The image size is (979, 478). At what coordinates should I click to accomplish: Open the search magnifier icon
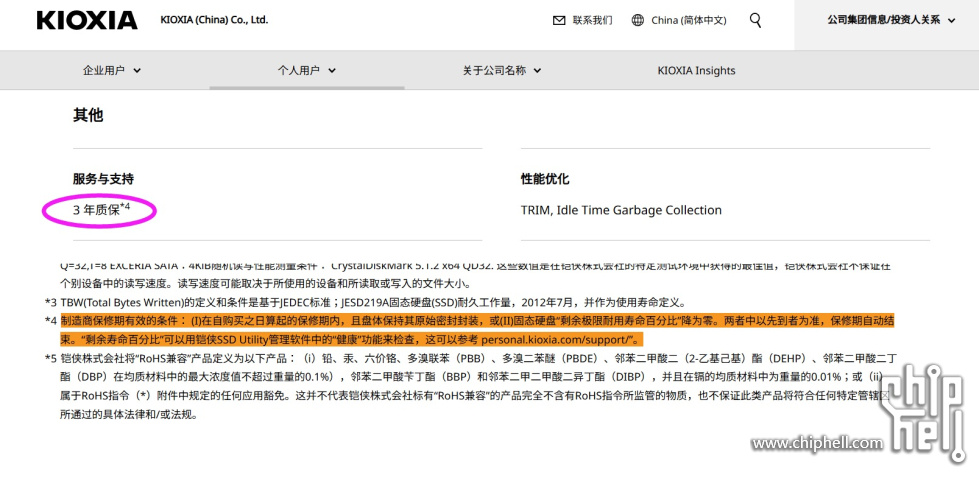point(755,21)
